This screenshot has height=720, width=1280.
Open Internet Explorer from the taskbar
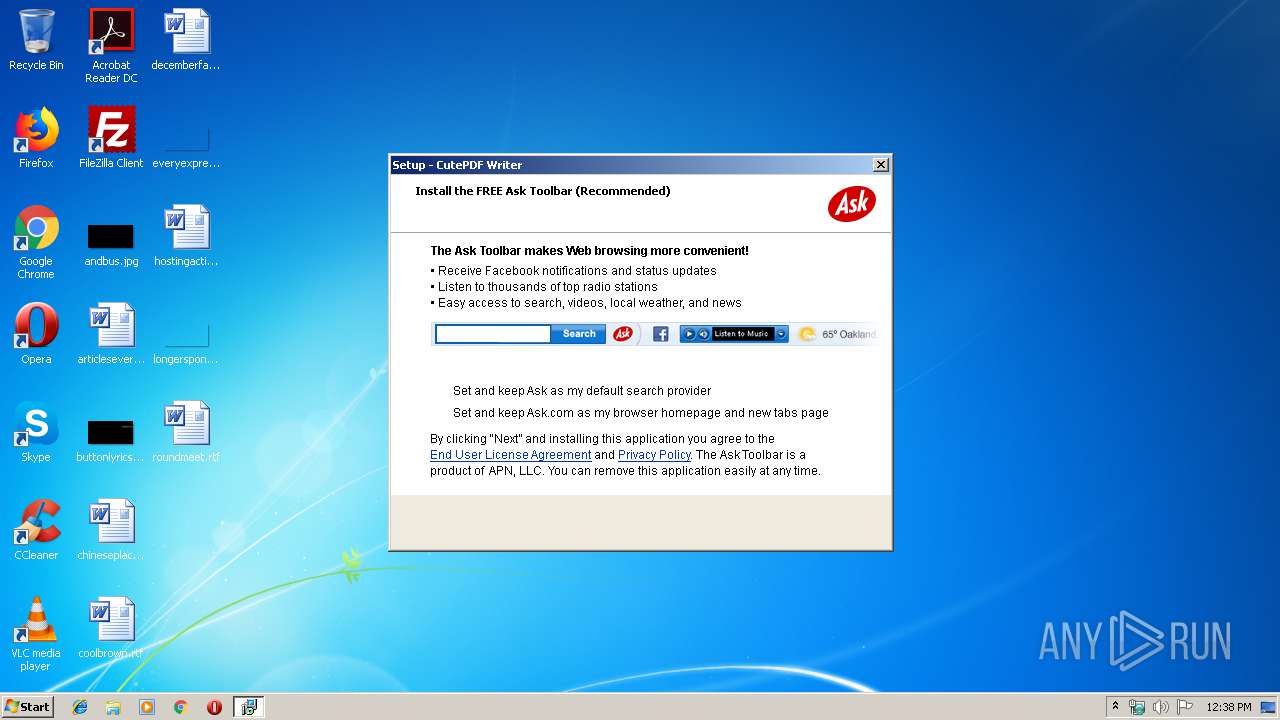(x=80, y=707)
